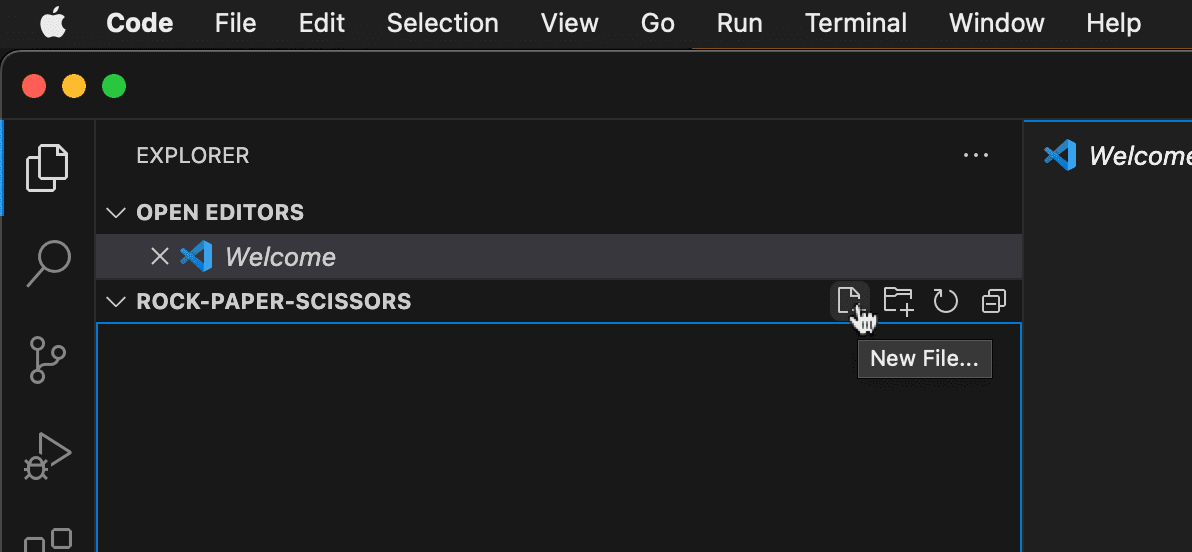This screenshot has height=552, width=1192.
Task: Select Welcome in Open Editors list
Action: (x=280, y=257)
